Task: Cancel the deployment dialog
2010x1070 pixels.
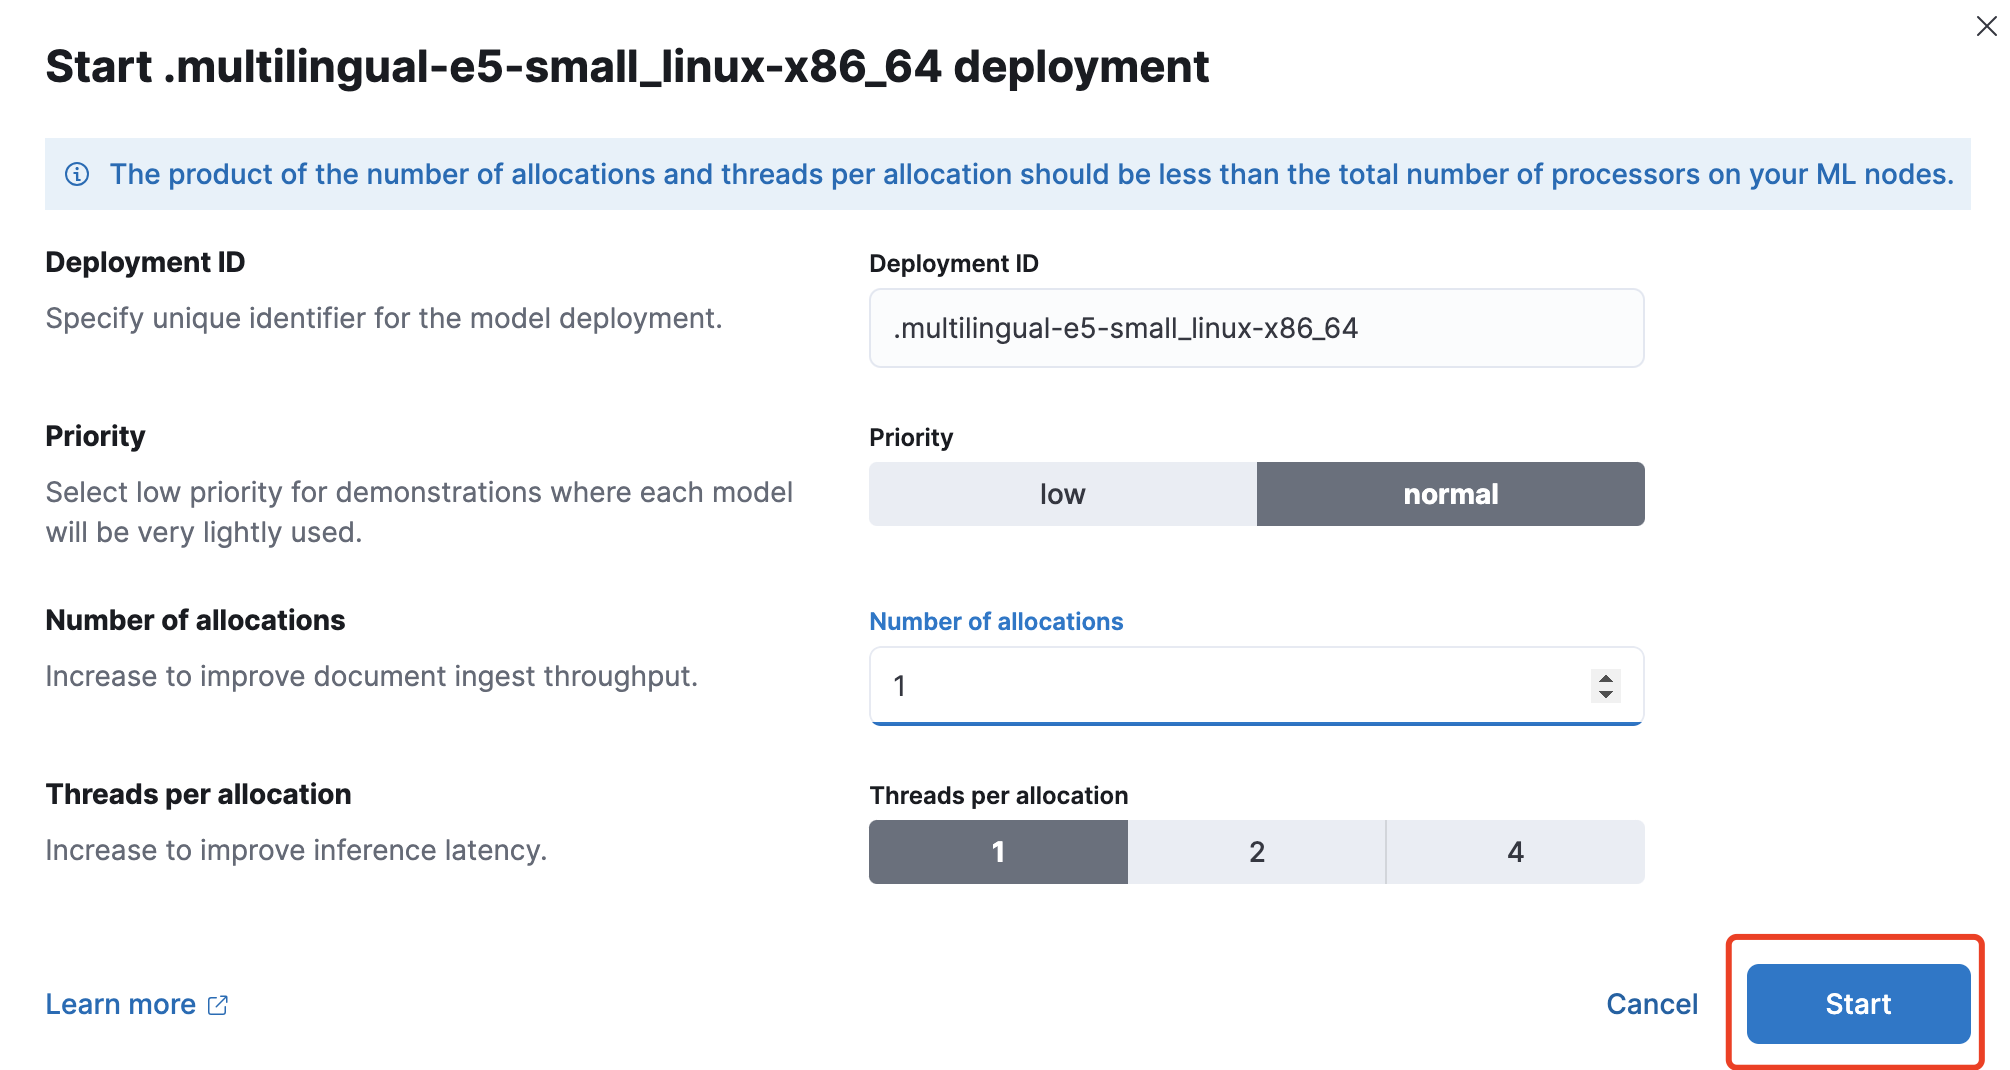Action: [1652, 1004]
